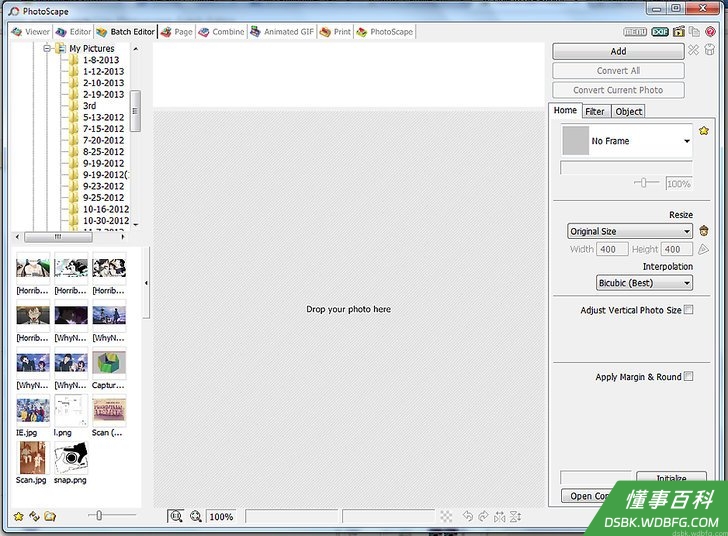Viewport: 728px width, 536px height.
Task: Switch to the Editor tab
Action: pyautogui.click(x=73, y=32)
